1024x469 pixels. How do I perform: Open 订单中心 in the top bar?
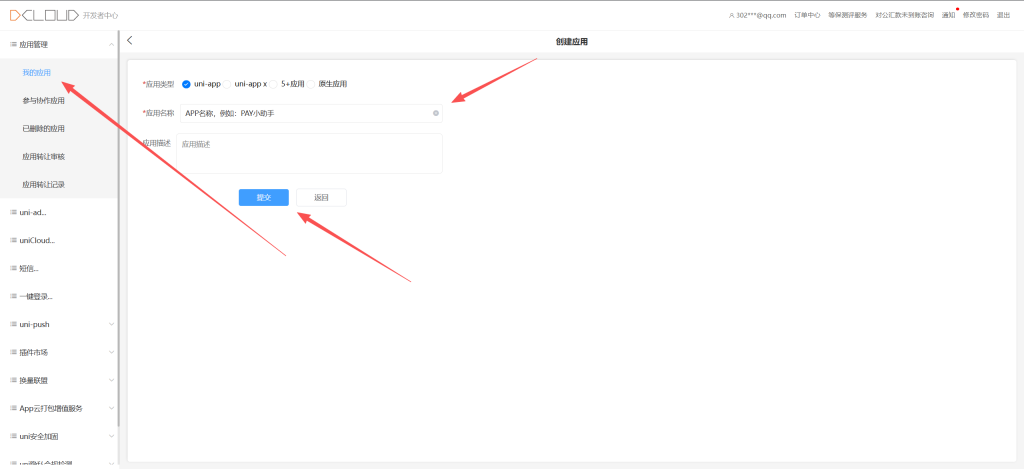coord(807,16)
